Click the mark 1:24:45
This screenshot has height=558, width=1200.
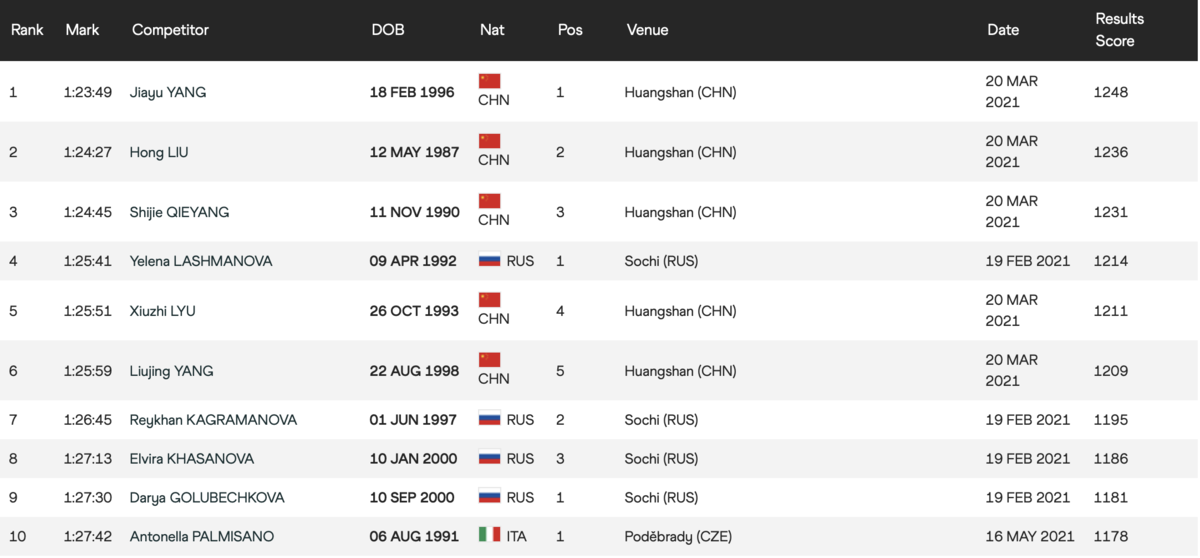87,212
